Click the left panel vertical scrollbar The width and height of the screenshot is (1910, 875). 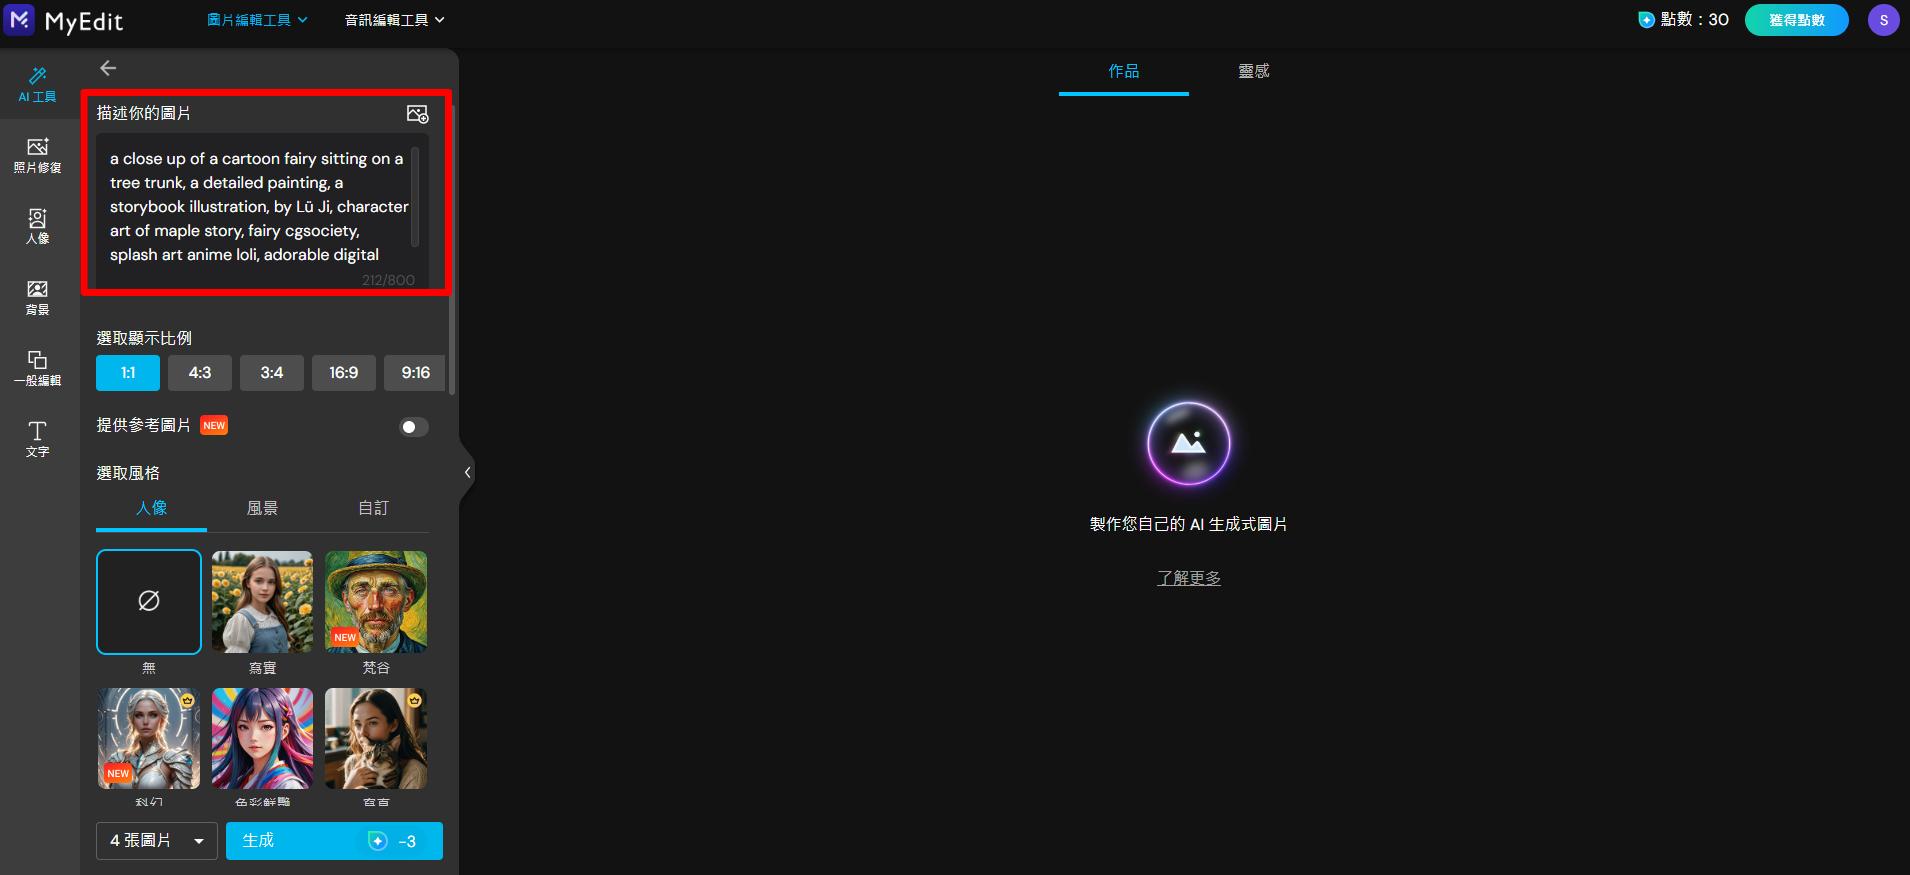[452, 250]
